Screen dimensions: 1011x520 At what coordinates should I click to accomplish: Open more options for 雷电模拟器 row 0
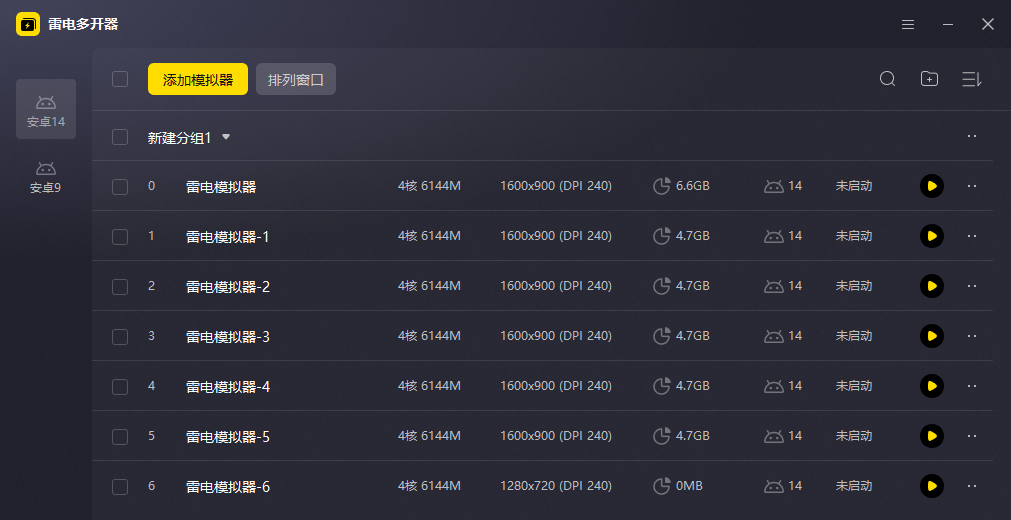pos(972,186)
